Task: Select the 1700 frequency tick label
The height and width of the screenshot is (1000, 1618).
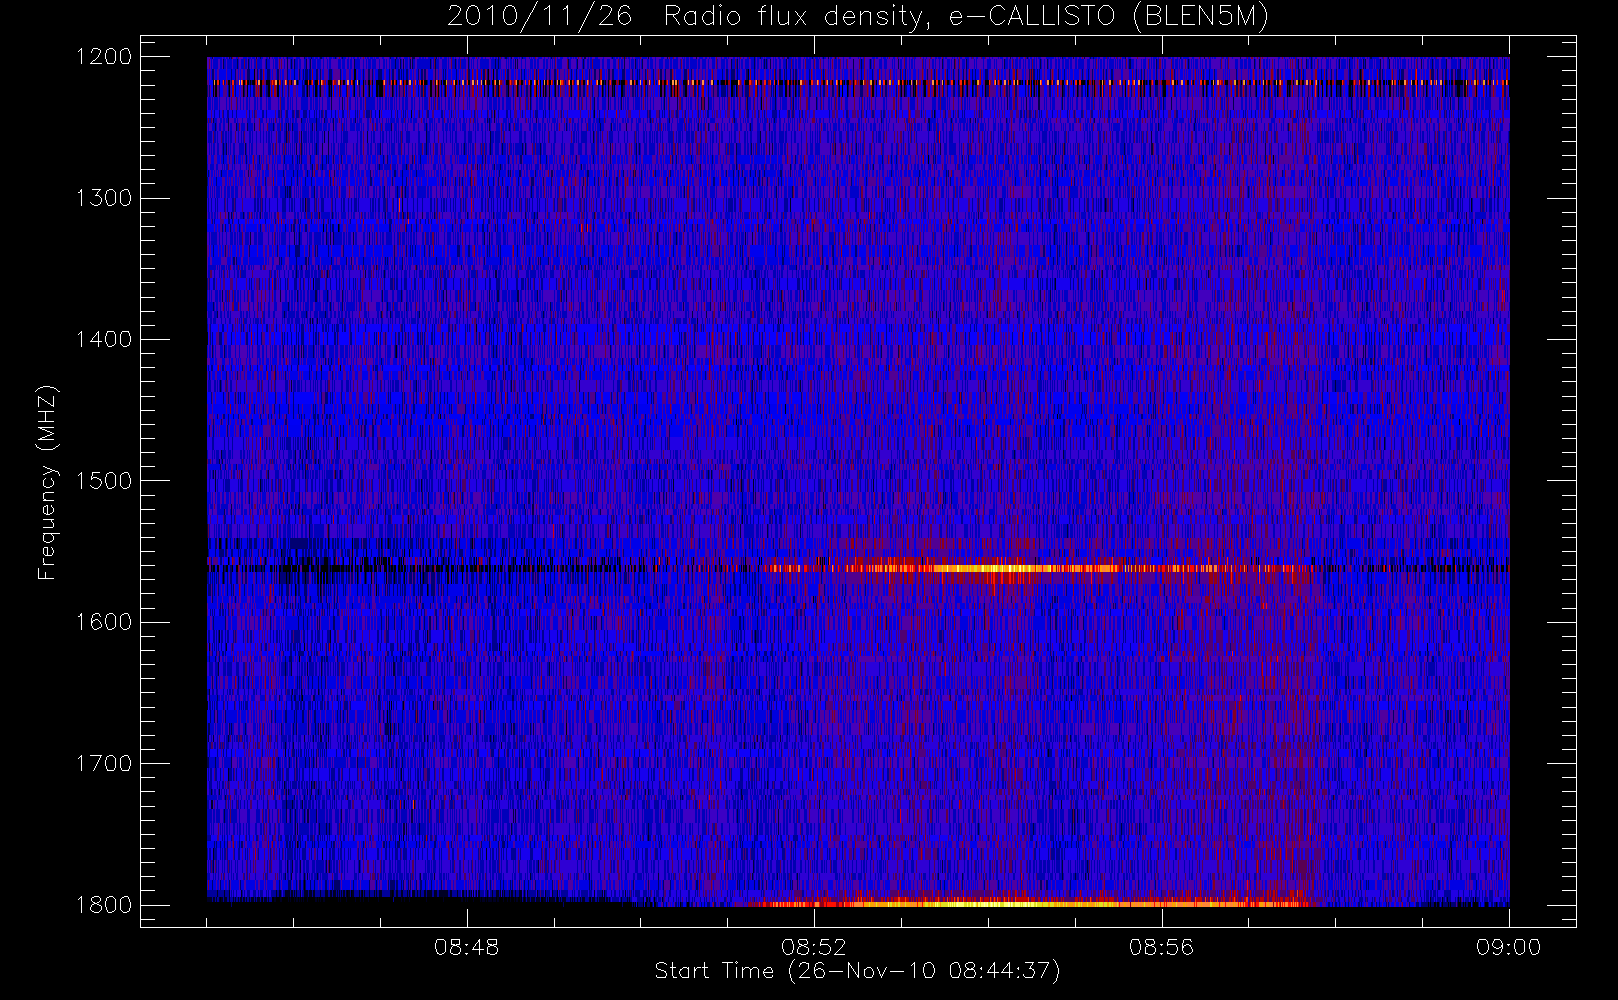Action: [104, 764]
